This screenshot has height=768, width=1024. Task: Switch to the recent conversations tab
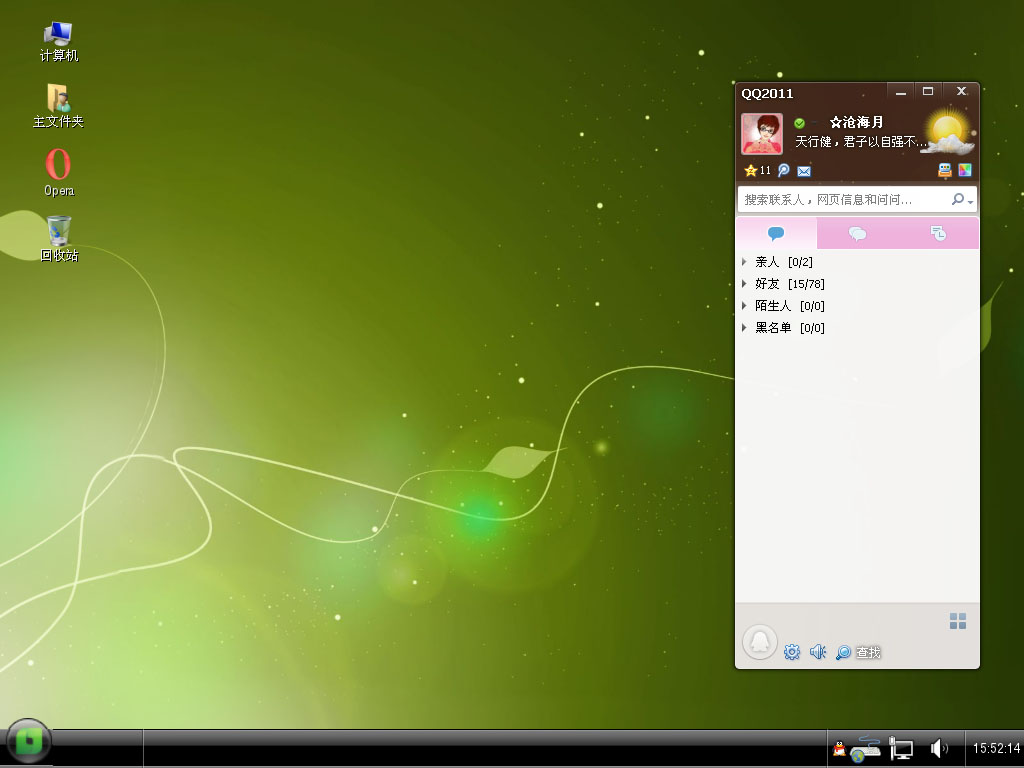[938, 233]
